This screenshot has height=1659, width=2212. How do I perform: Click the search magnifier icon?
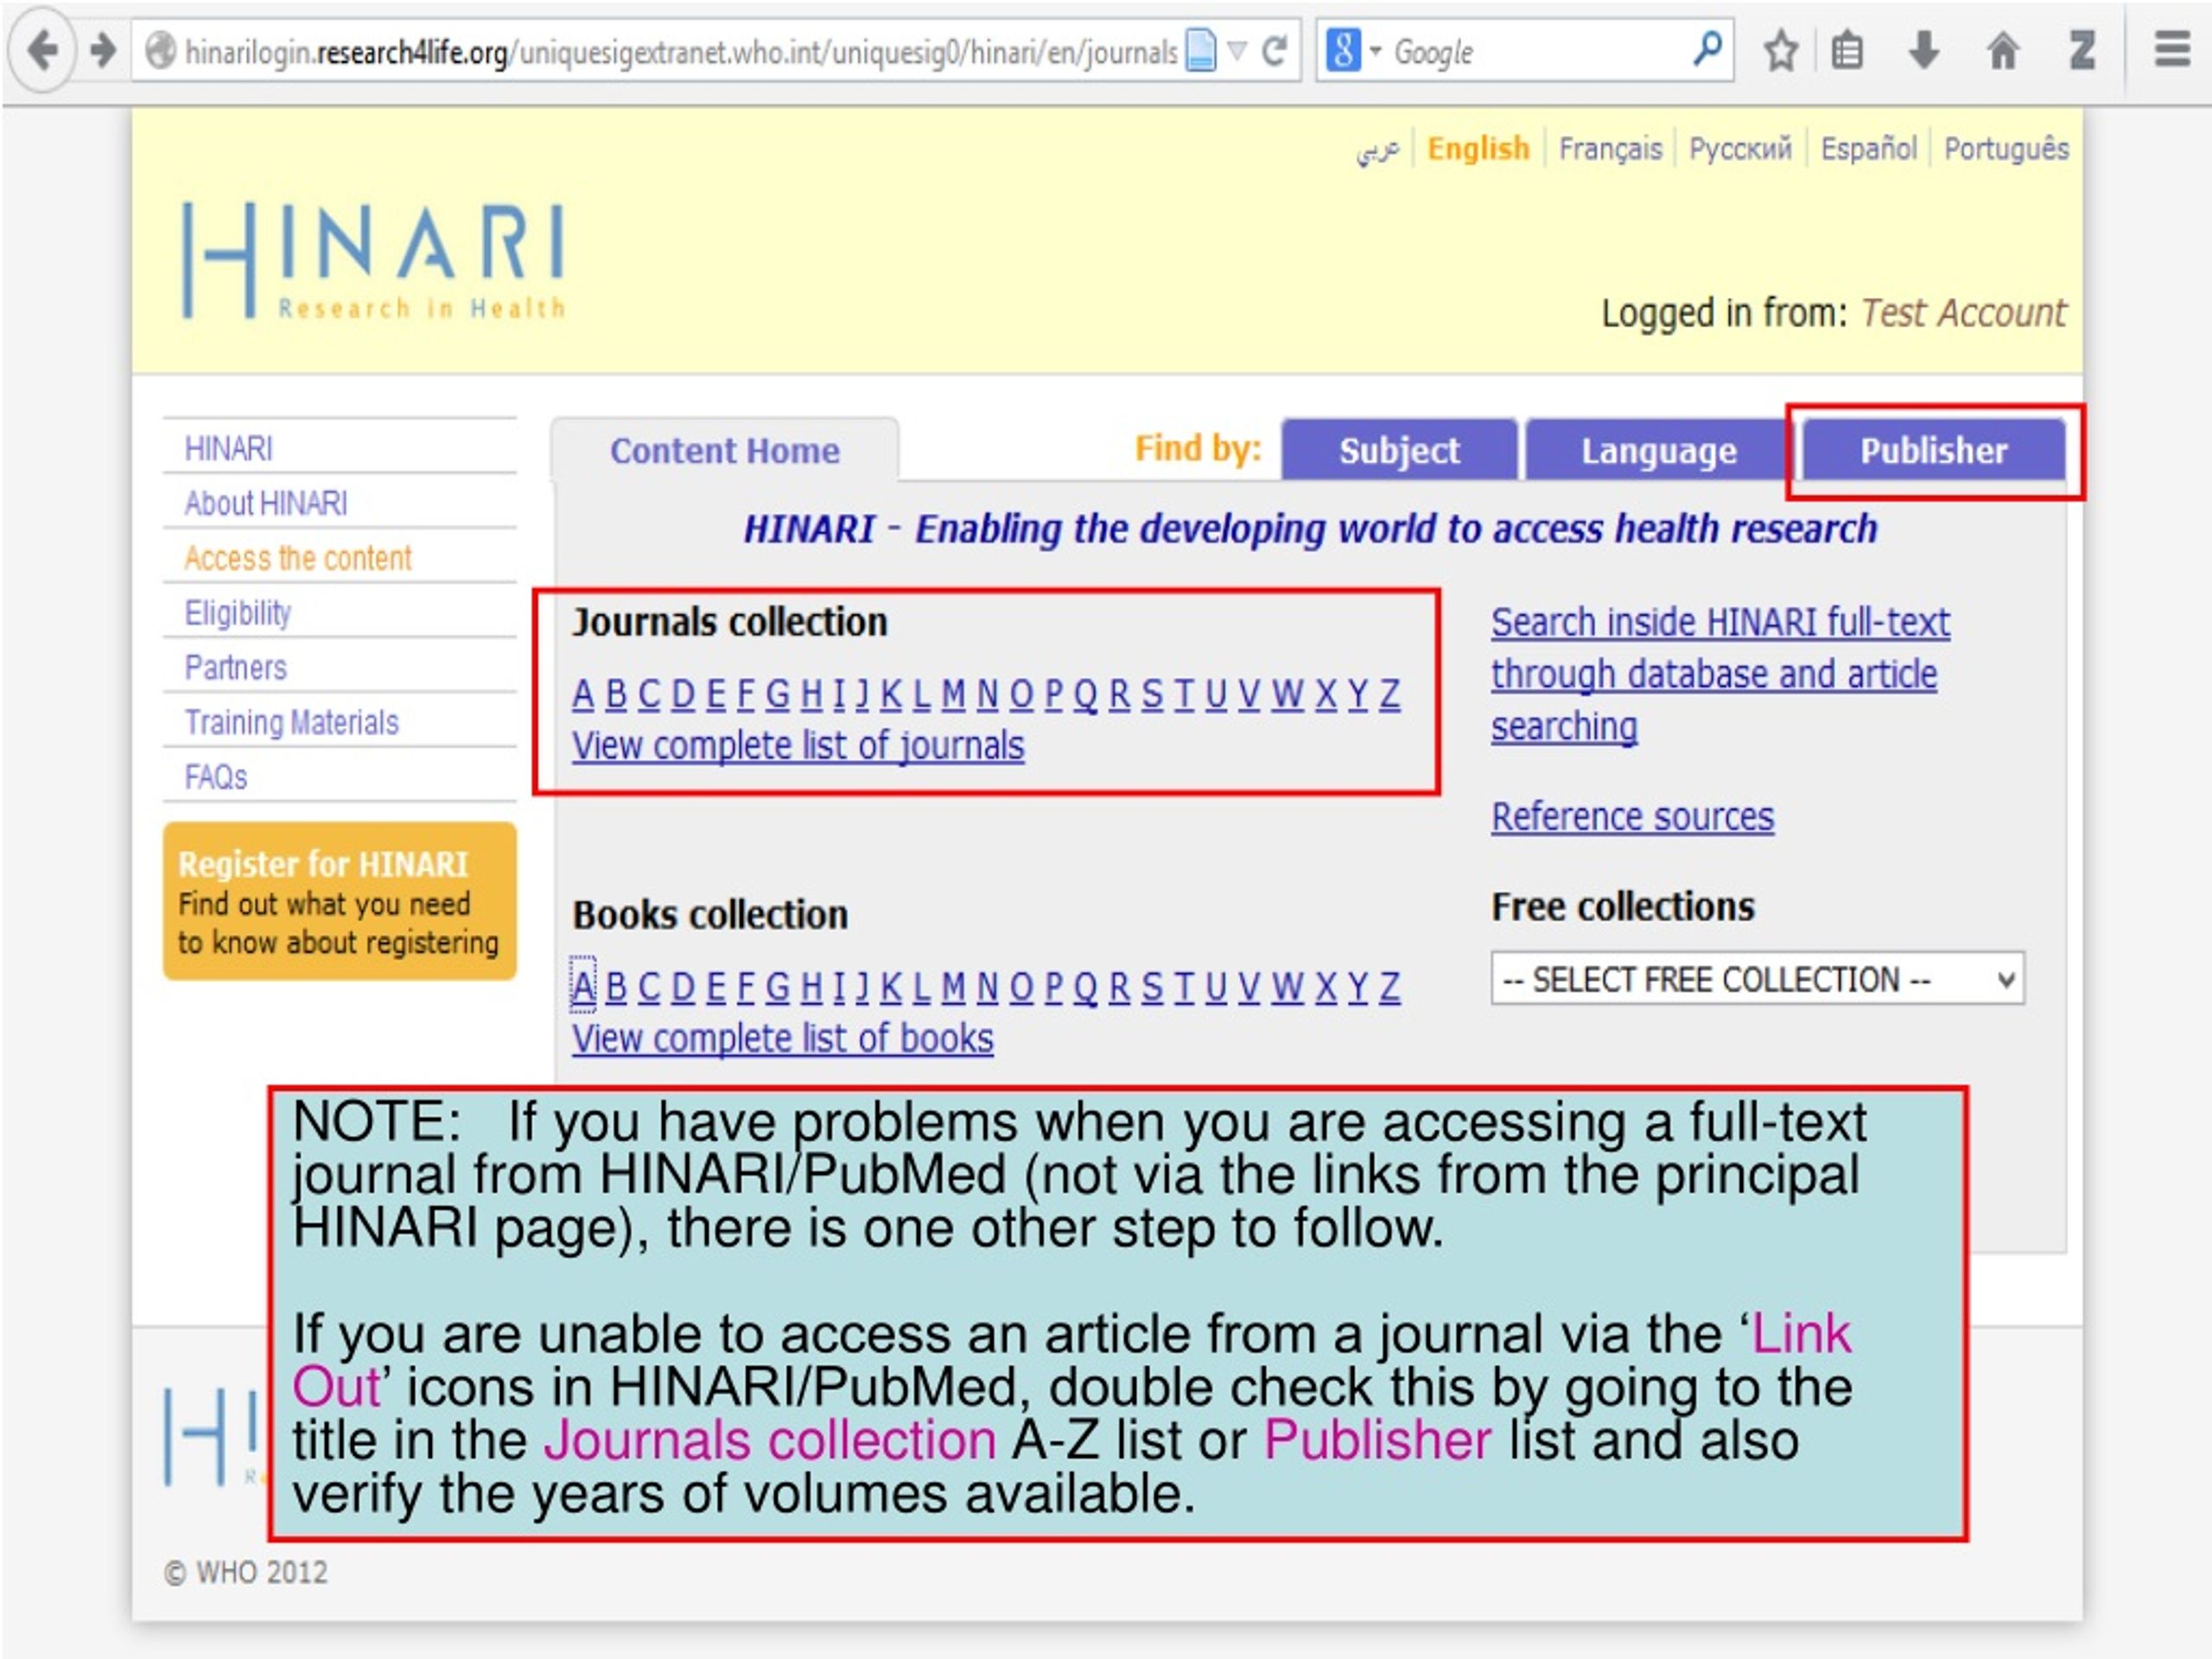(x=1707, y=48)
